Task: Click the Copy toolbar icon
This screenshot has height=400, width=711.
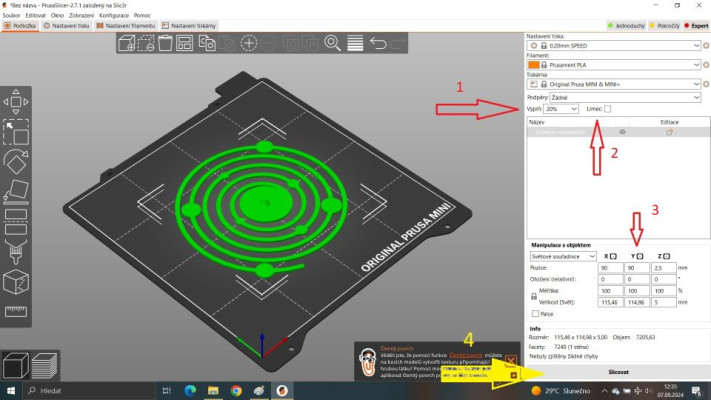Action: 207,44
